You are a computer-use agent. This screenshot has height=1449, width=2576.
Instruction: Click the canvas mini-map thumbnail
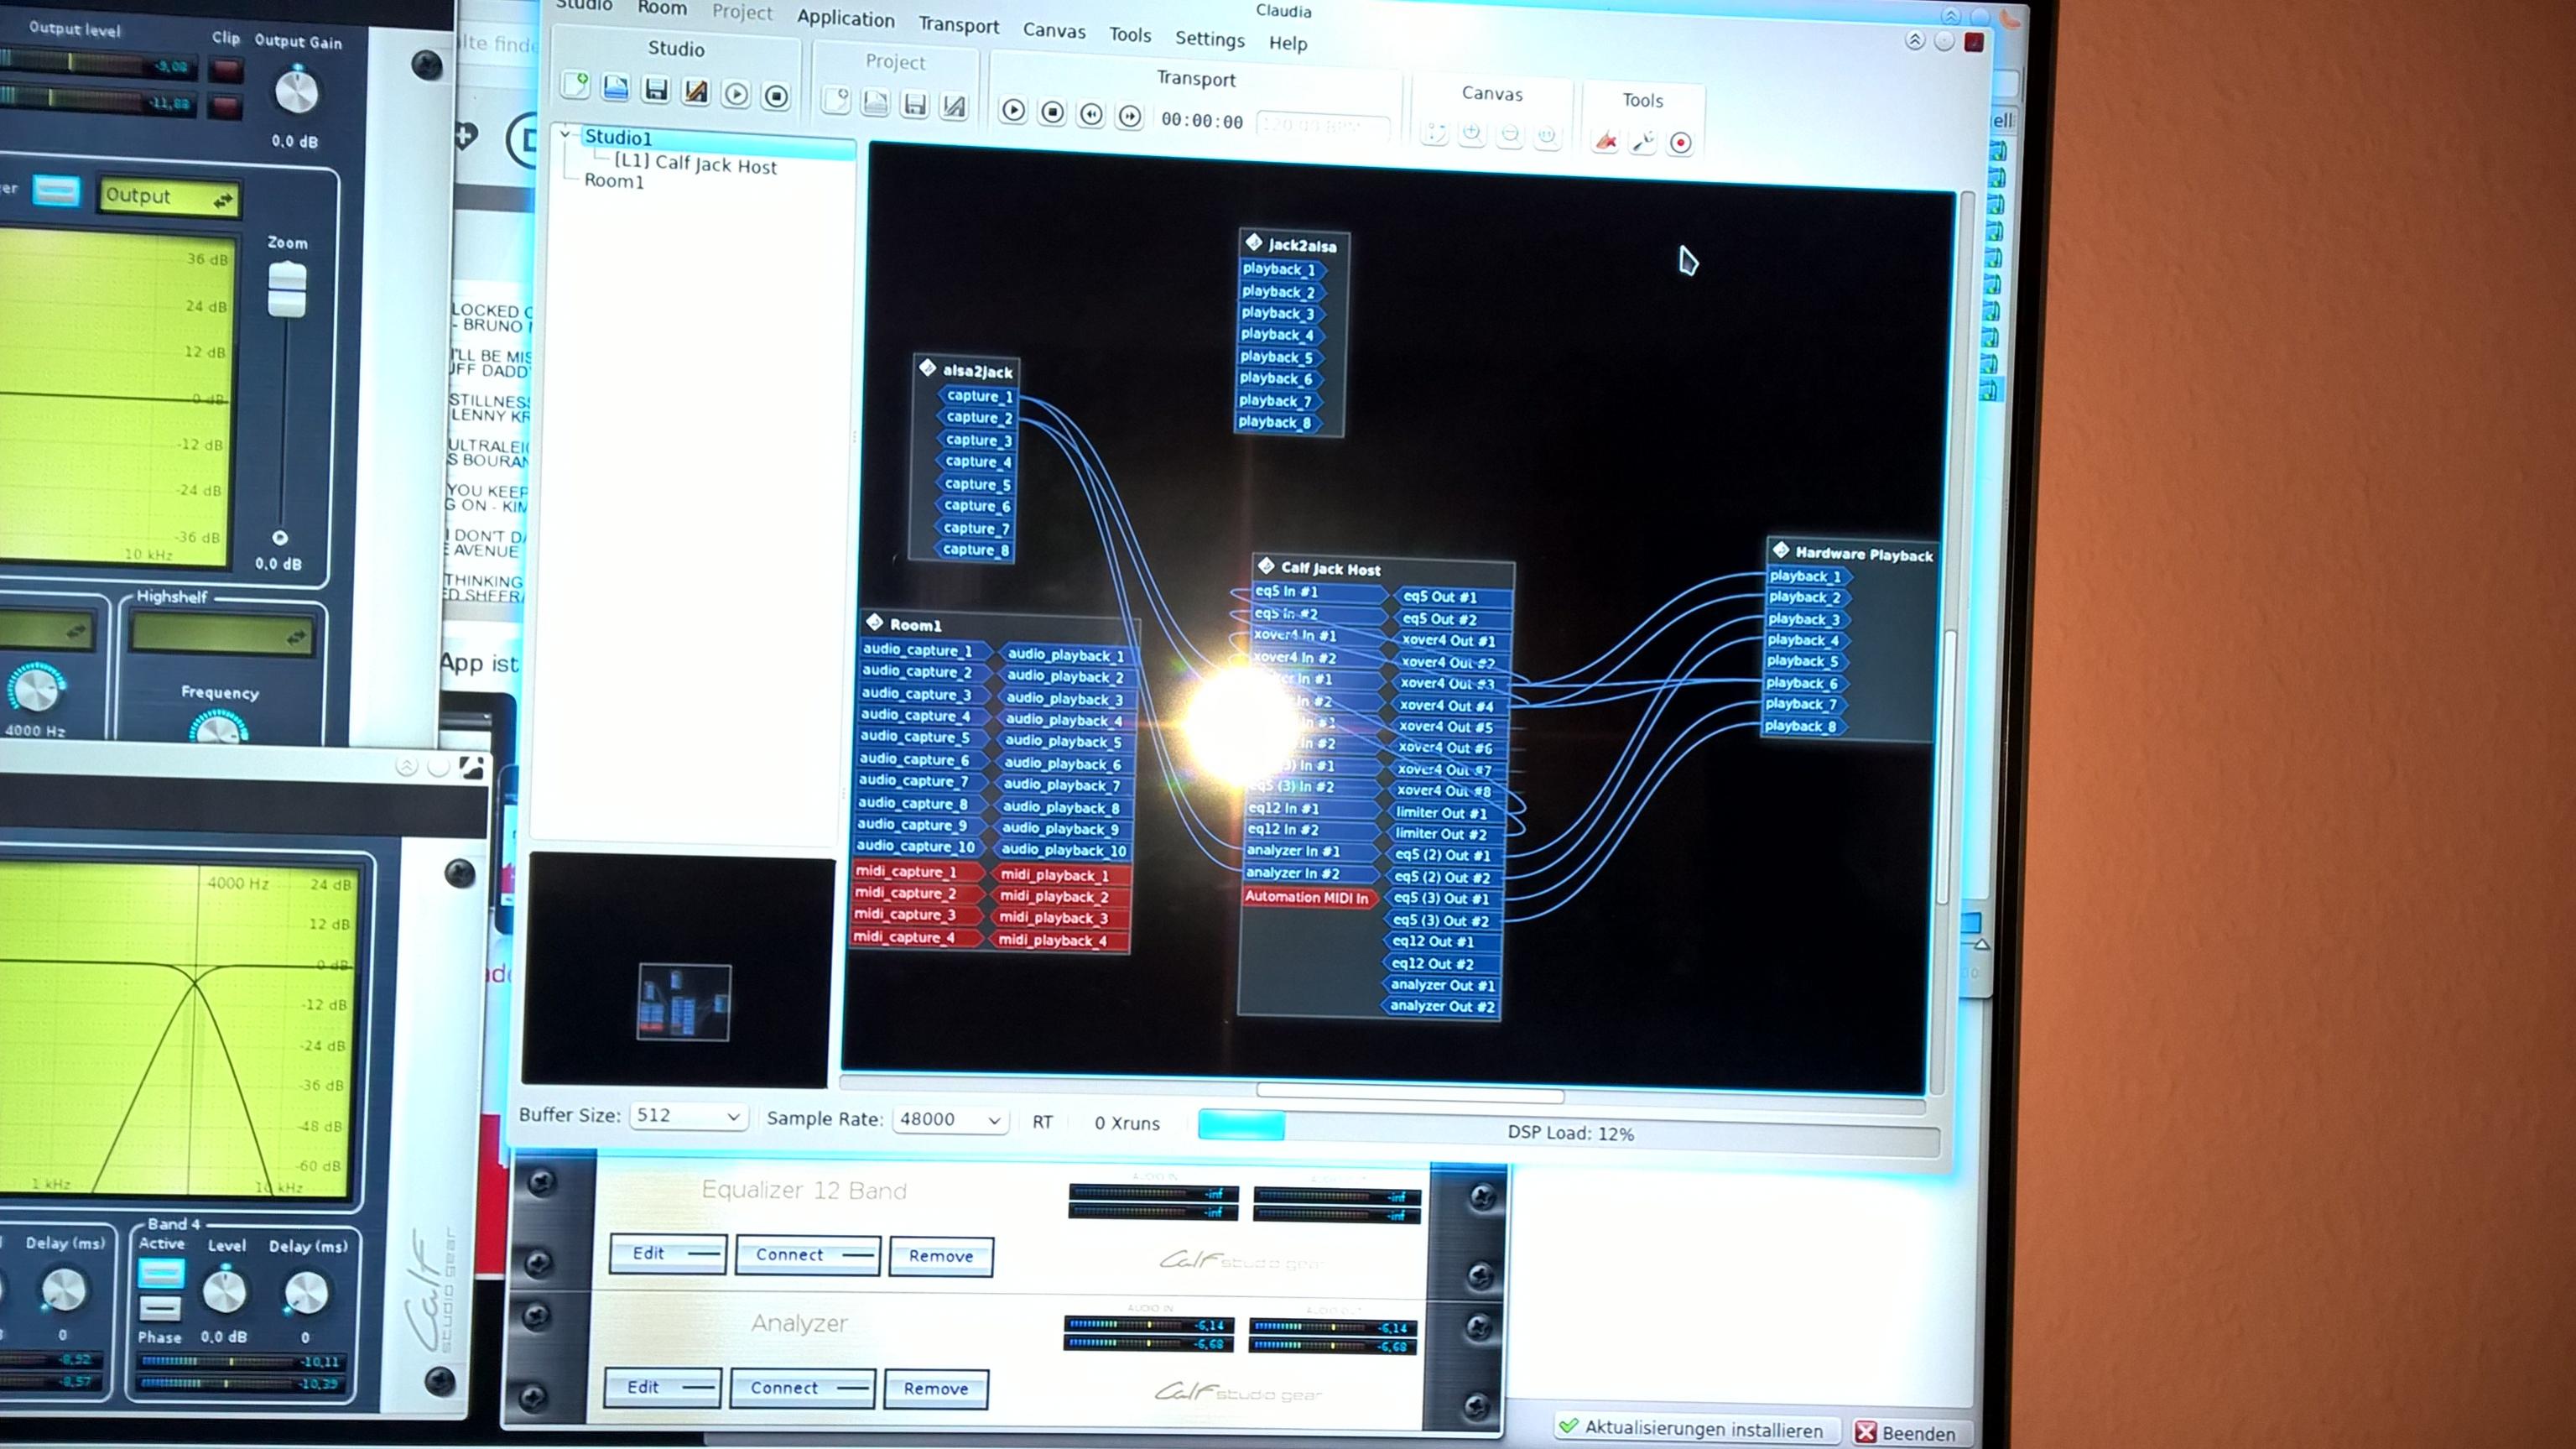[685, 1001]
